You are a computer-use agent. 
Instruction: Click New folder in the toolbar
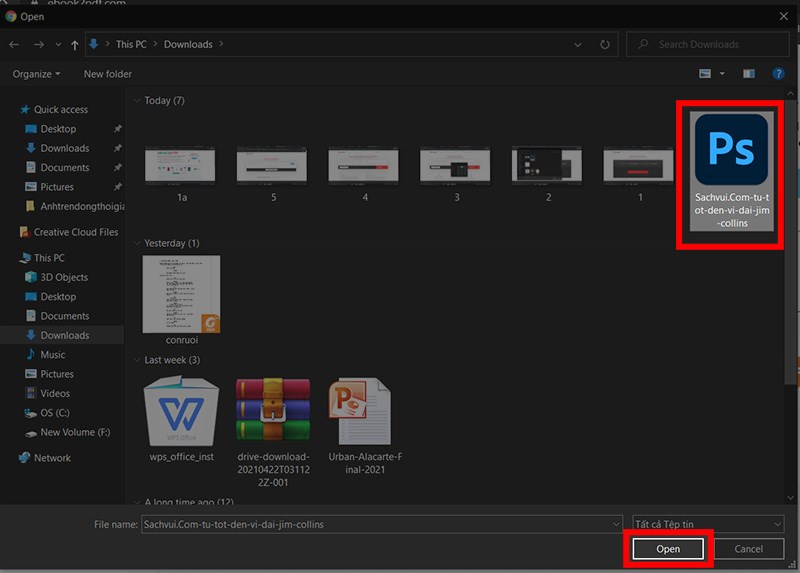[108, 74]
